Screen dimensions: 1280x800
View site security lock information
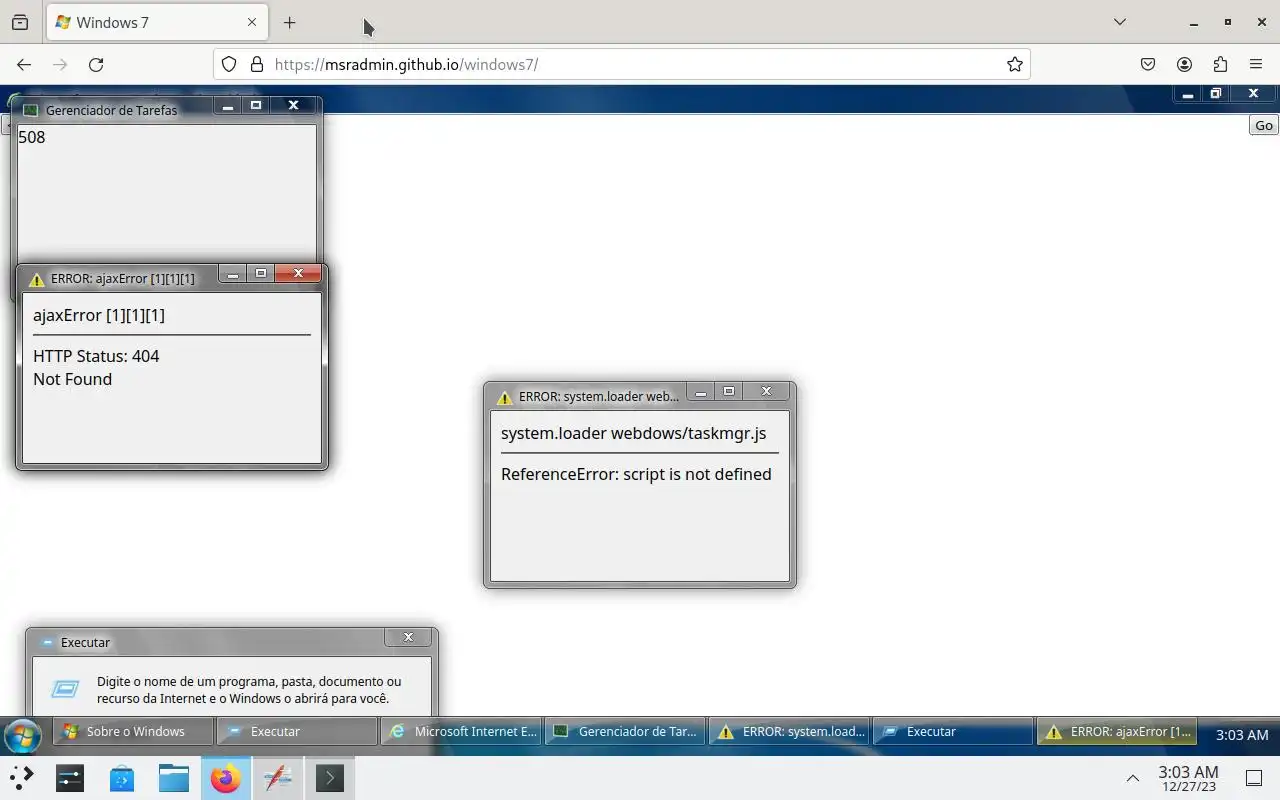(256, 64)
